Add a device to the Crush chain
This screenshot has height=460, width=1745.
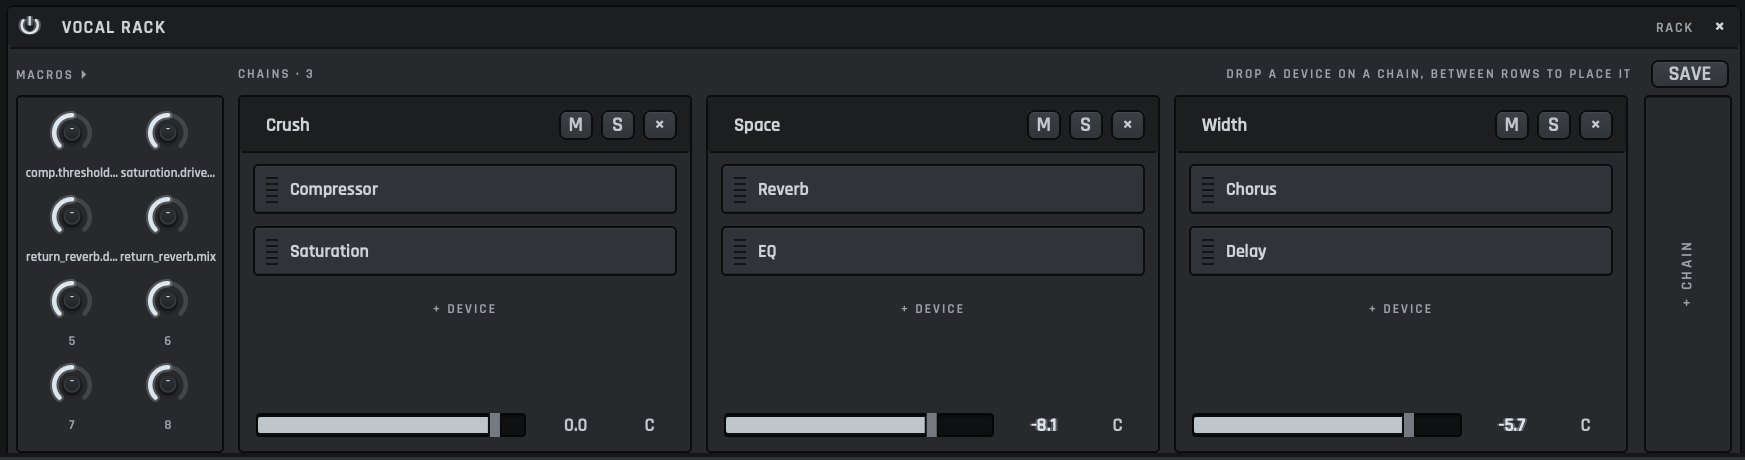tap(465, 309)
